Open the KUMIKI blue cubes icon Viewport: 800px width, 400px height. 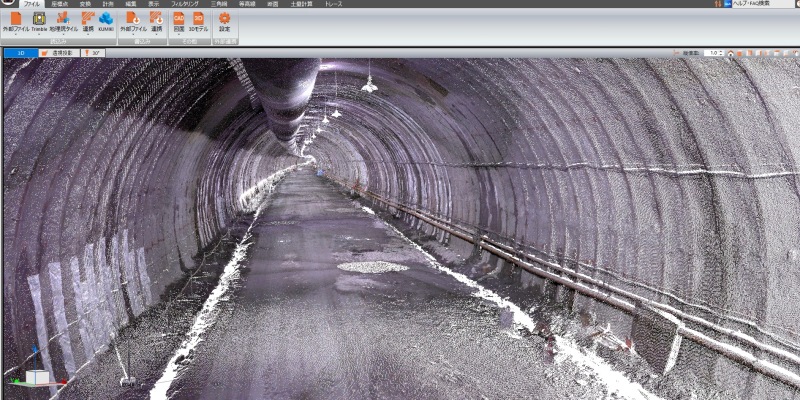106,19
